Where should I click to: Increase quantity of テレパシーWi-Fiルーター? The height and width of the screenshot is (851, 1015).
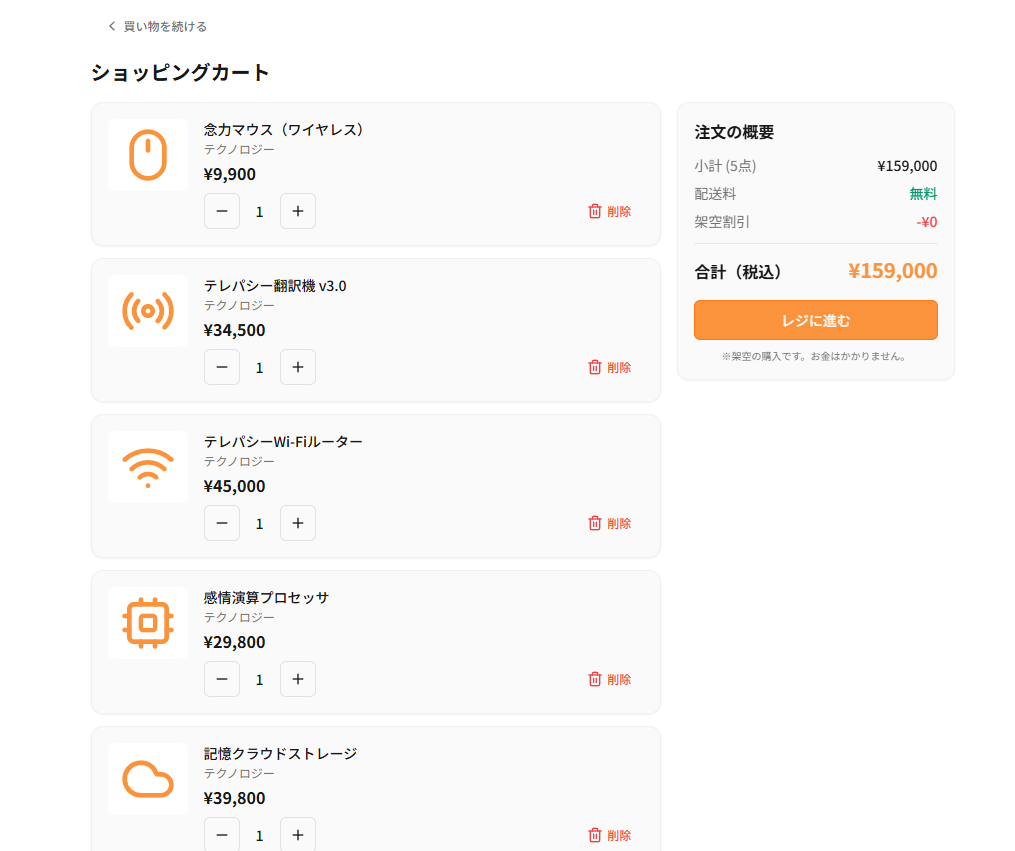[297, 523]
